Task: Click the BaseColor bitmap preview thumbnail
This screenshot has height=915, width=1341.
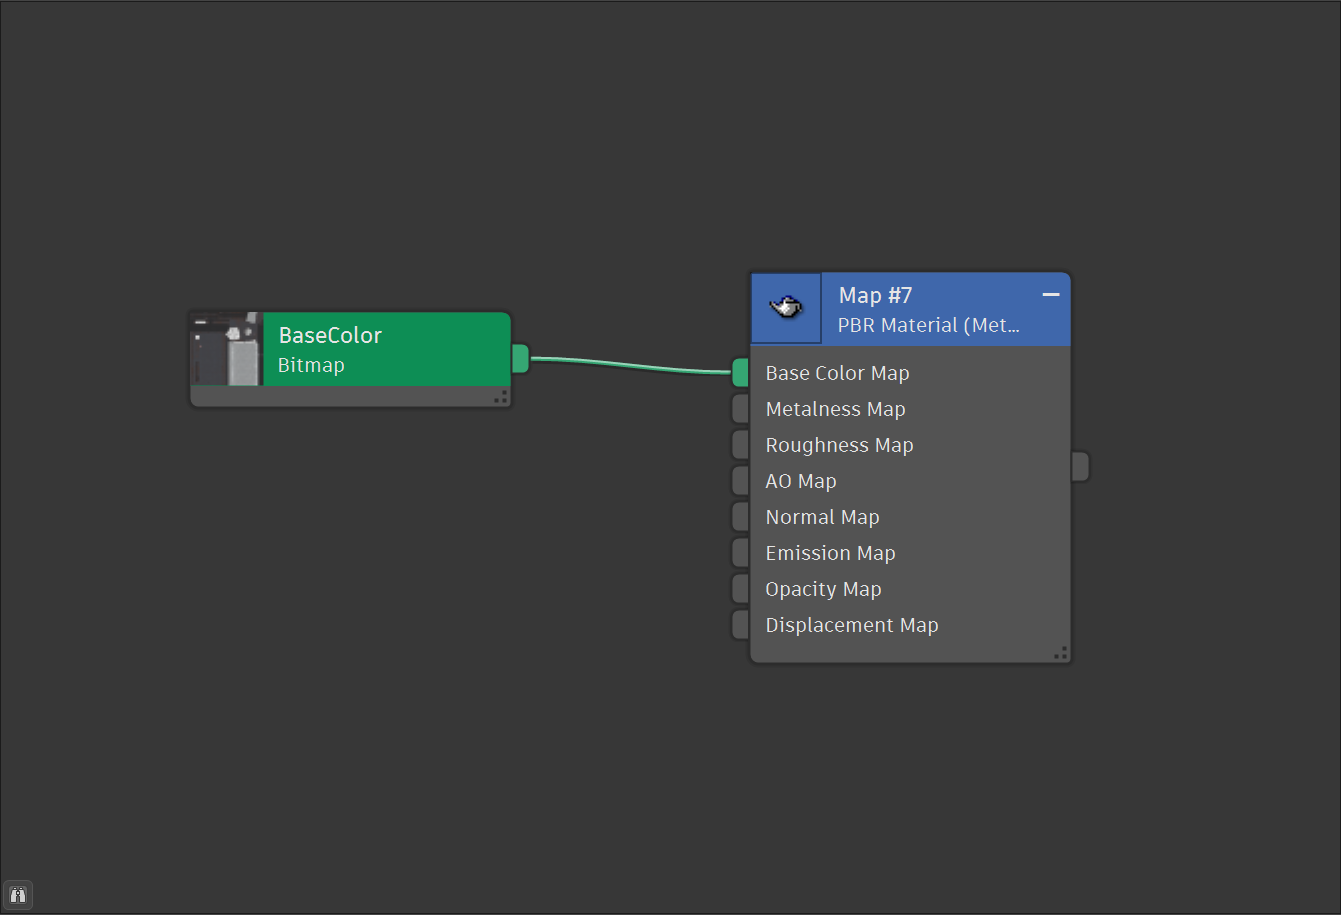Action: tap(227, 349)
